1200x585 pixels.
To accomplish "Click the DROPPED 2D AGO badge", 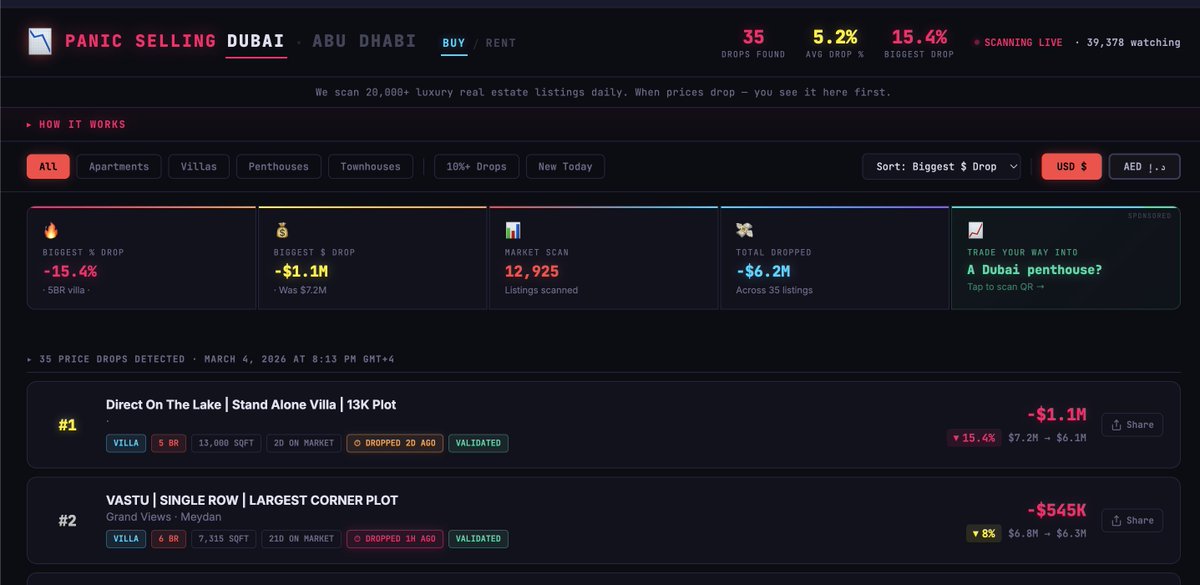I will click(x=394, y=443).
